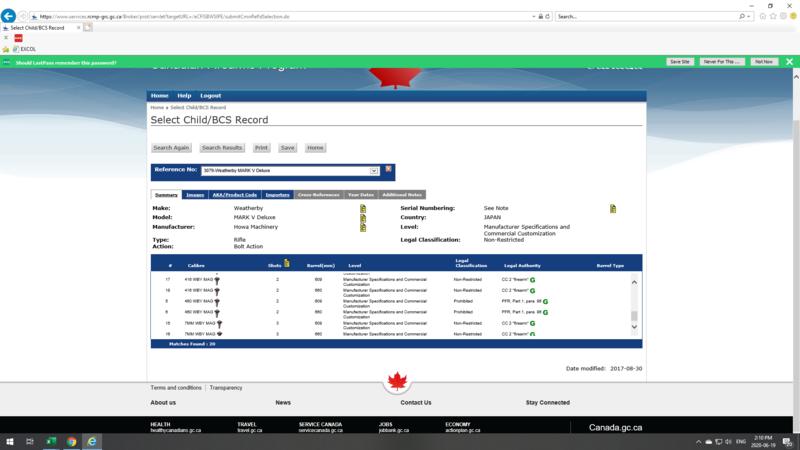
Task: Click green G icon on 7MM WBY MAG 609 row
Action: [x=532, y=323]
